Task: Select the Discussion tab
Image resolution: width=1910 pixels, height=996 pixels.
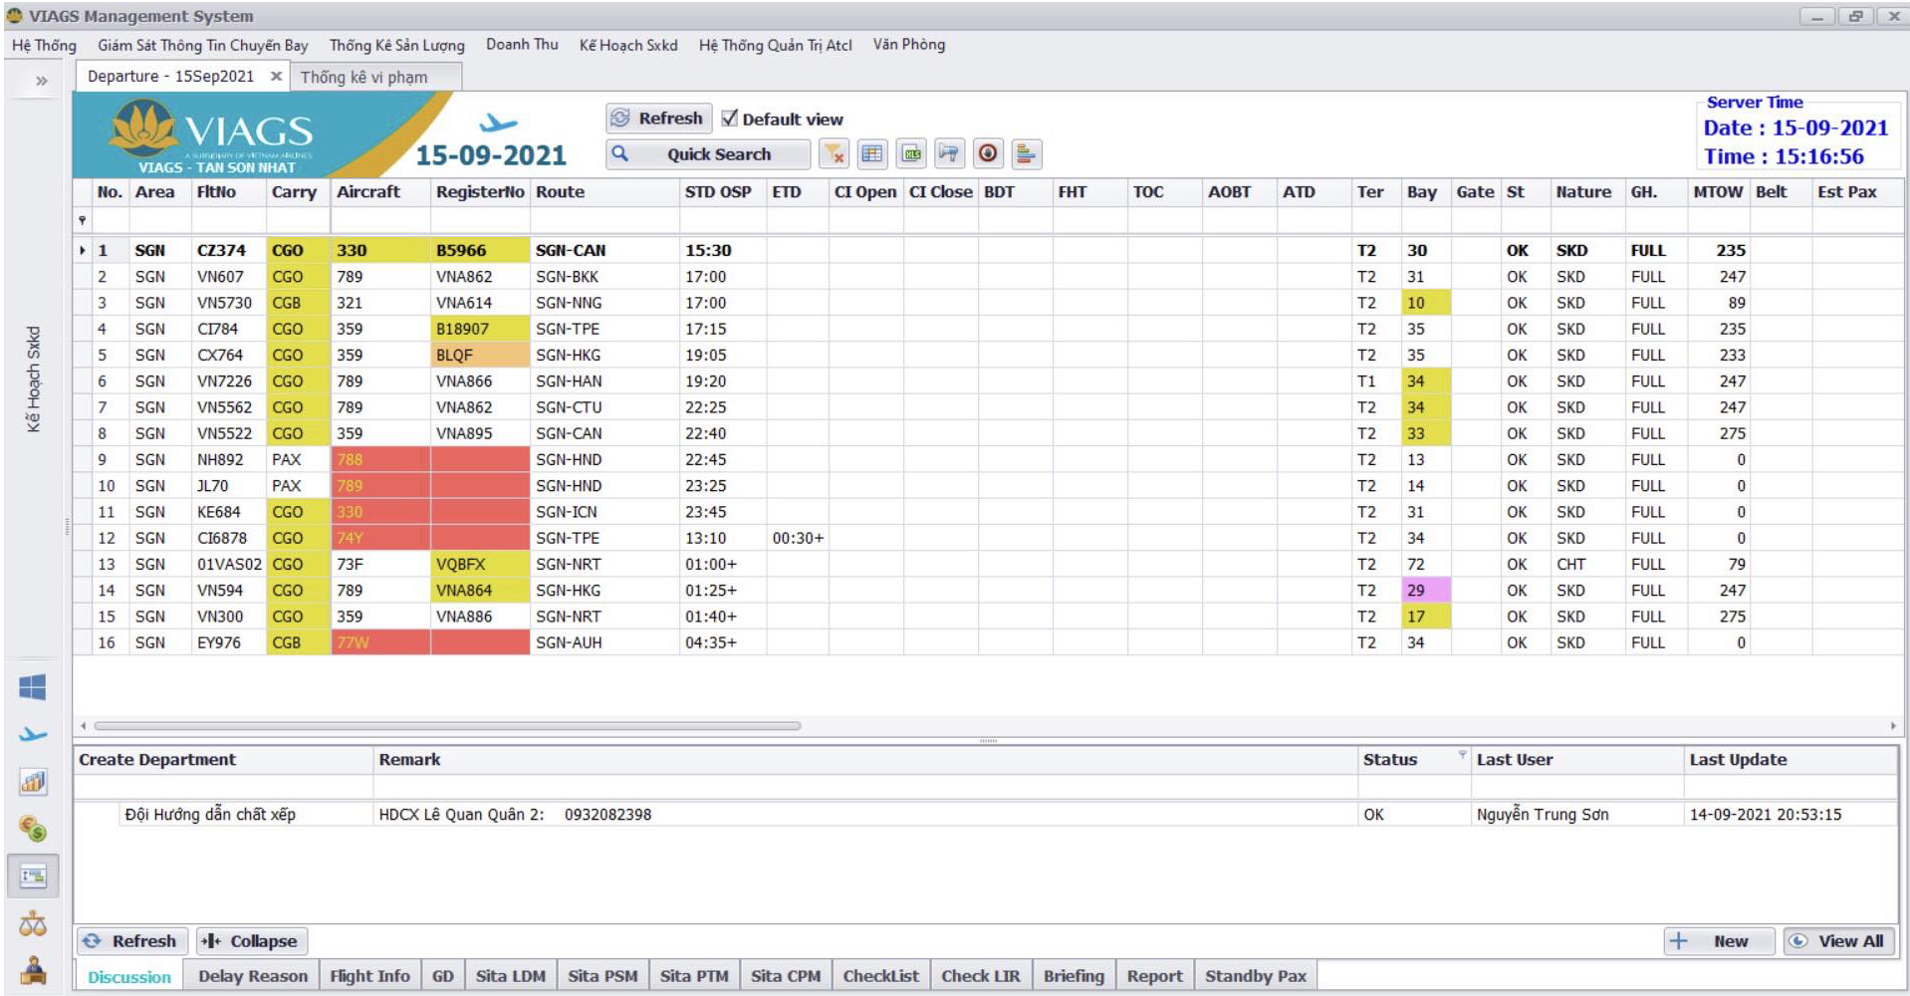Action: click(129, 977)
